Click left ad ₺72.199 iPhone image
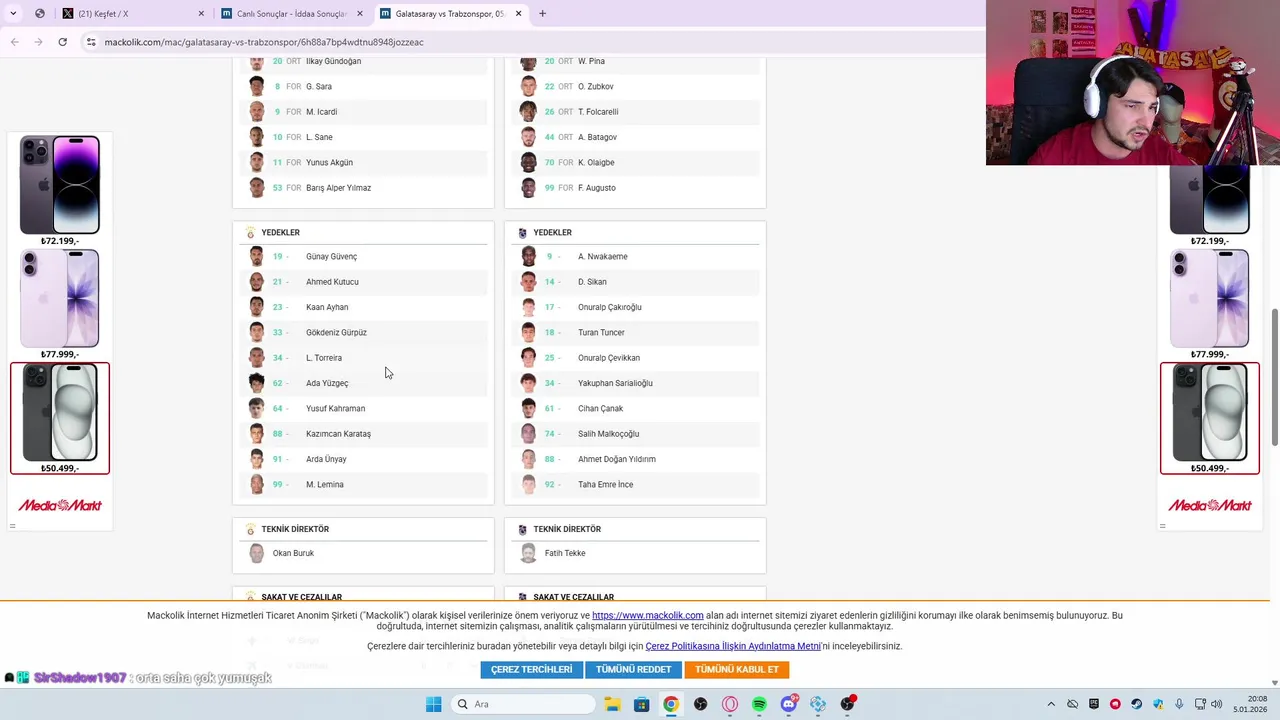Image resolution: width=1280 pixels, height=720 pixels. tap(60, 185)
